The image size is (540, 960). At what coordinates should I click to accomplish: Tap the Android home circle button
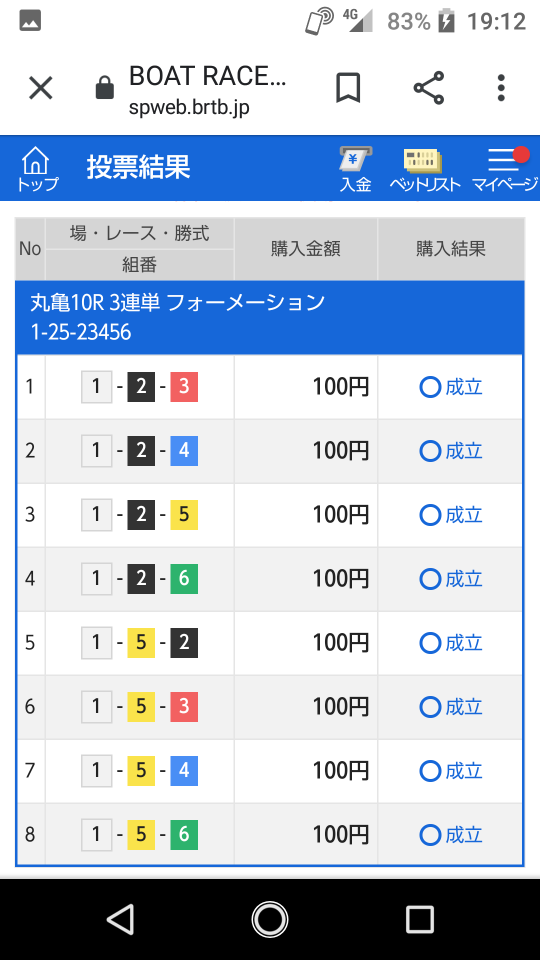click(269, 919)
